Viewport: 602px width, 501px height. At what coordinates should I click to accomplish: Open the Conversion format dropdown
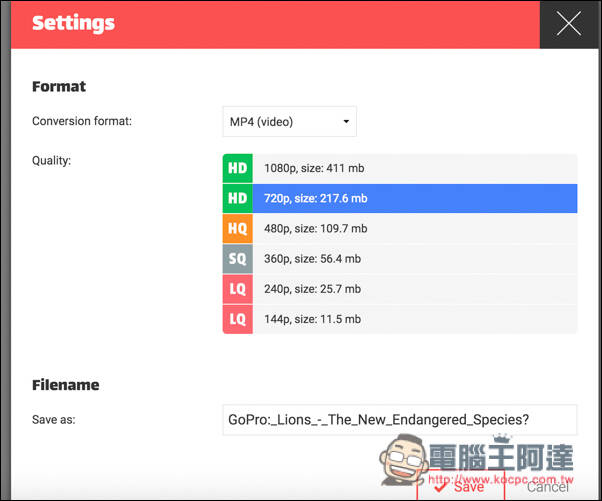coord(289,122)
